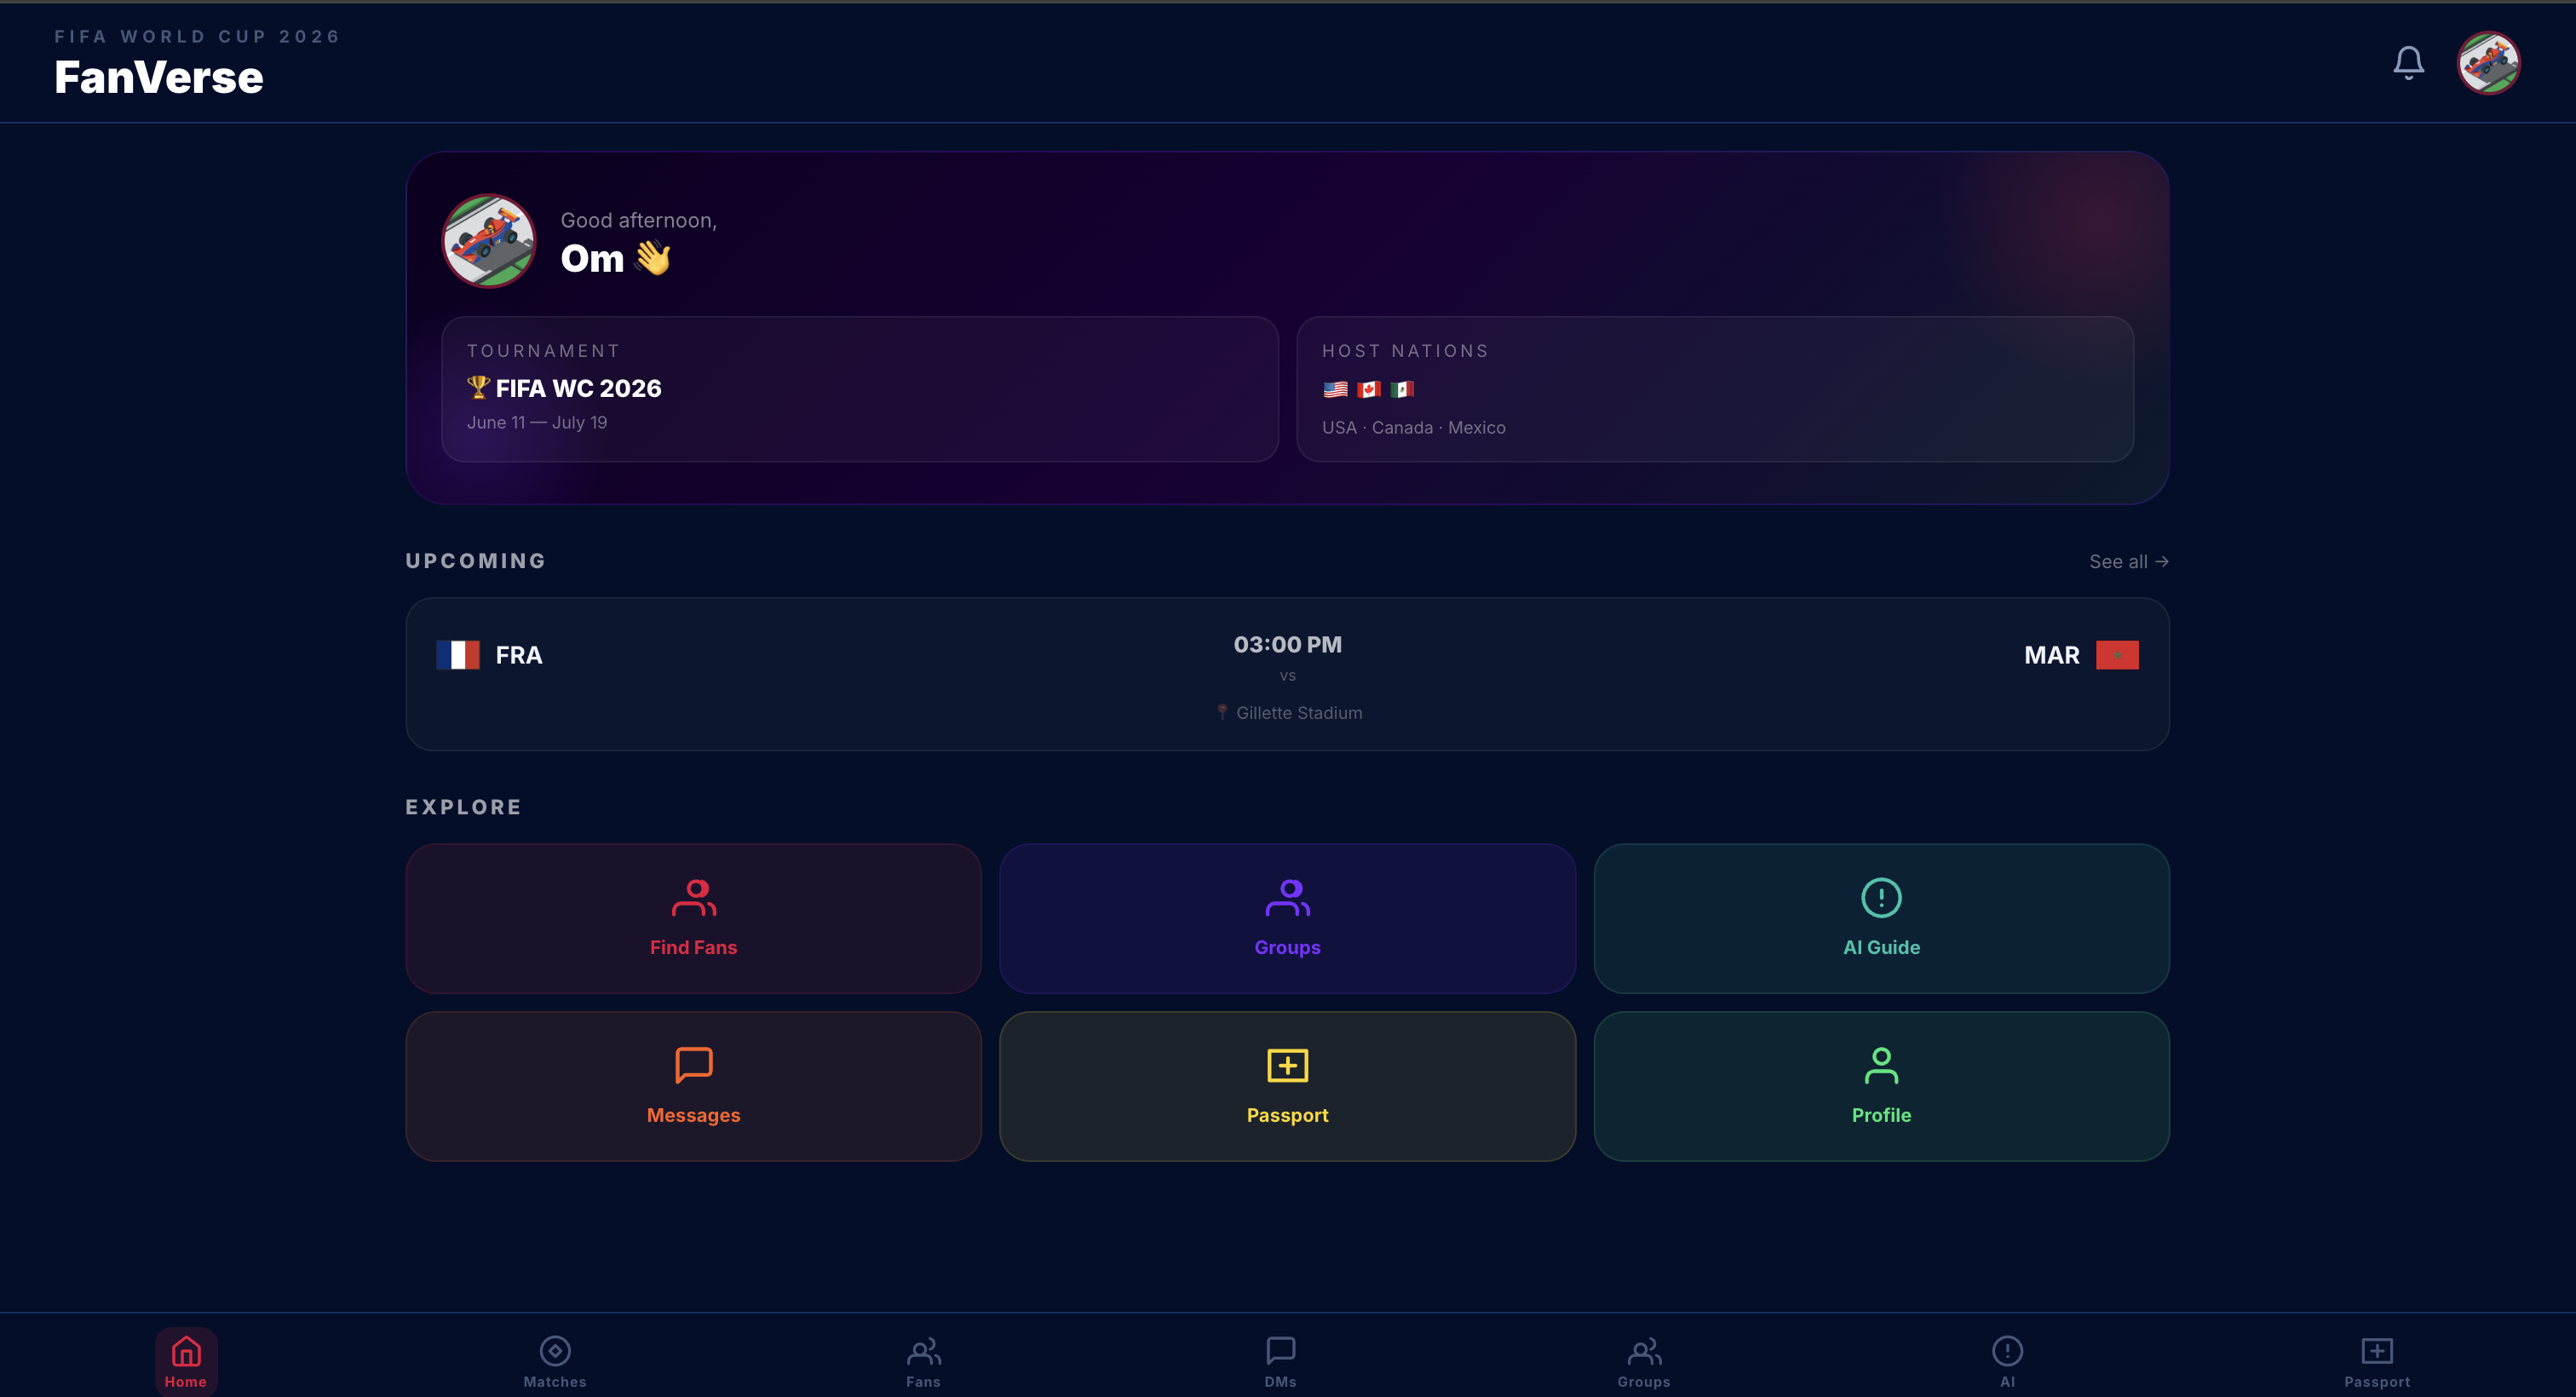Click the large avatar beside the greeting
The height and width of the screenshot is (1397, 2576).
pos(489,241)
